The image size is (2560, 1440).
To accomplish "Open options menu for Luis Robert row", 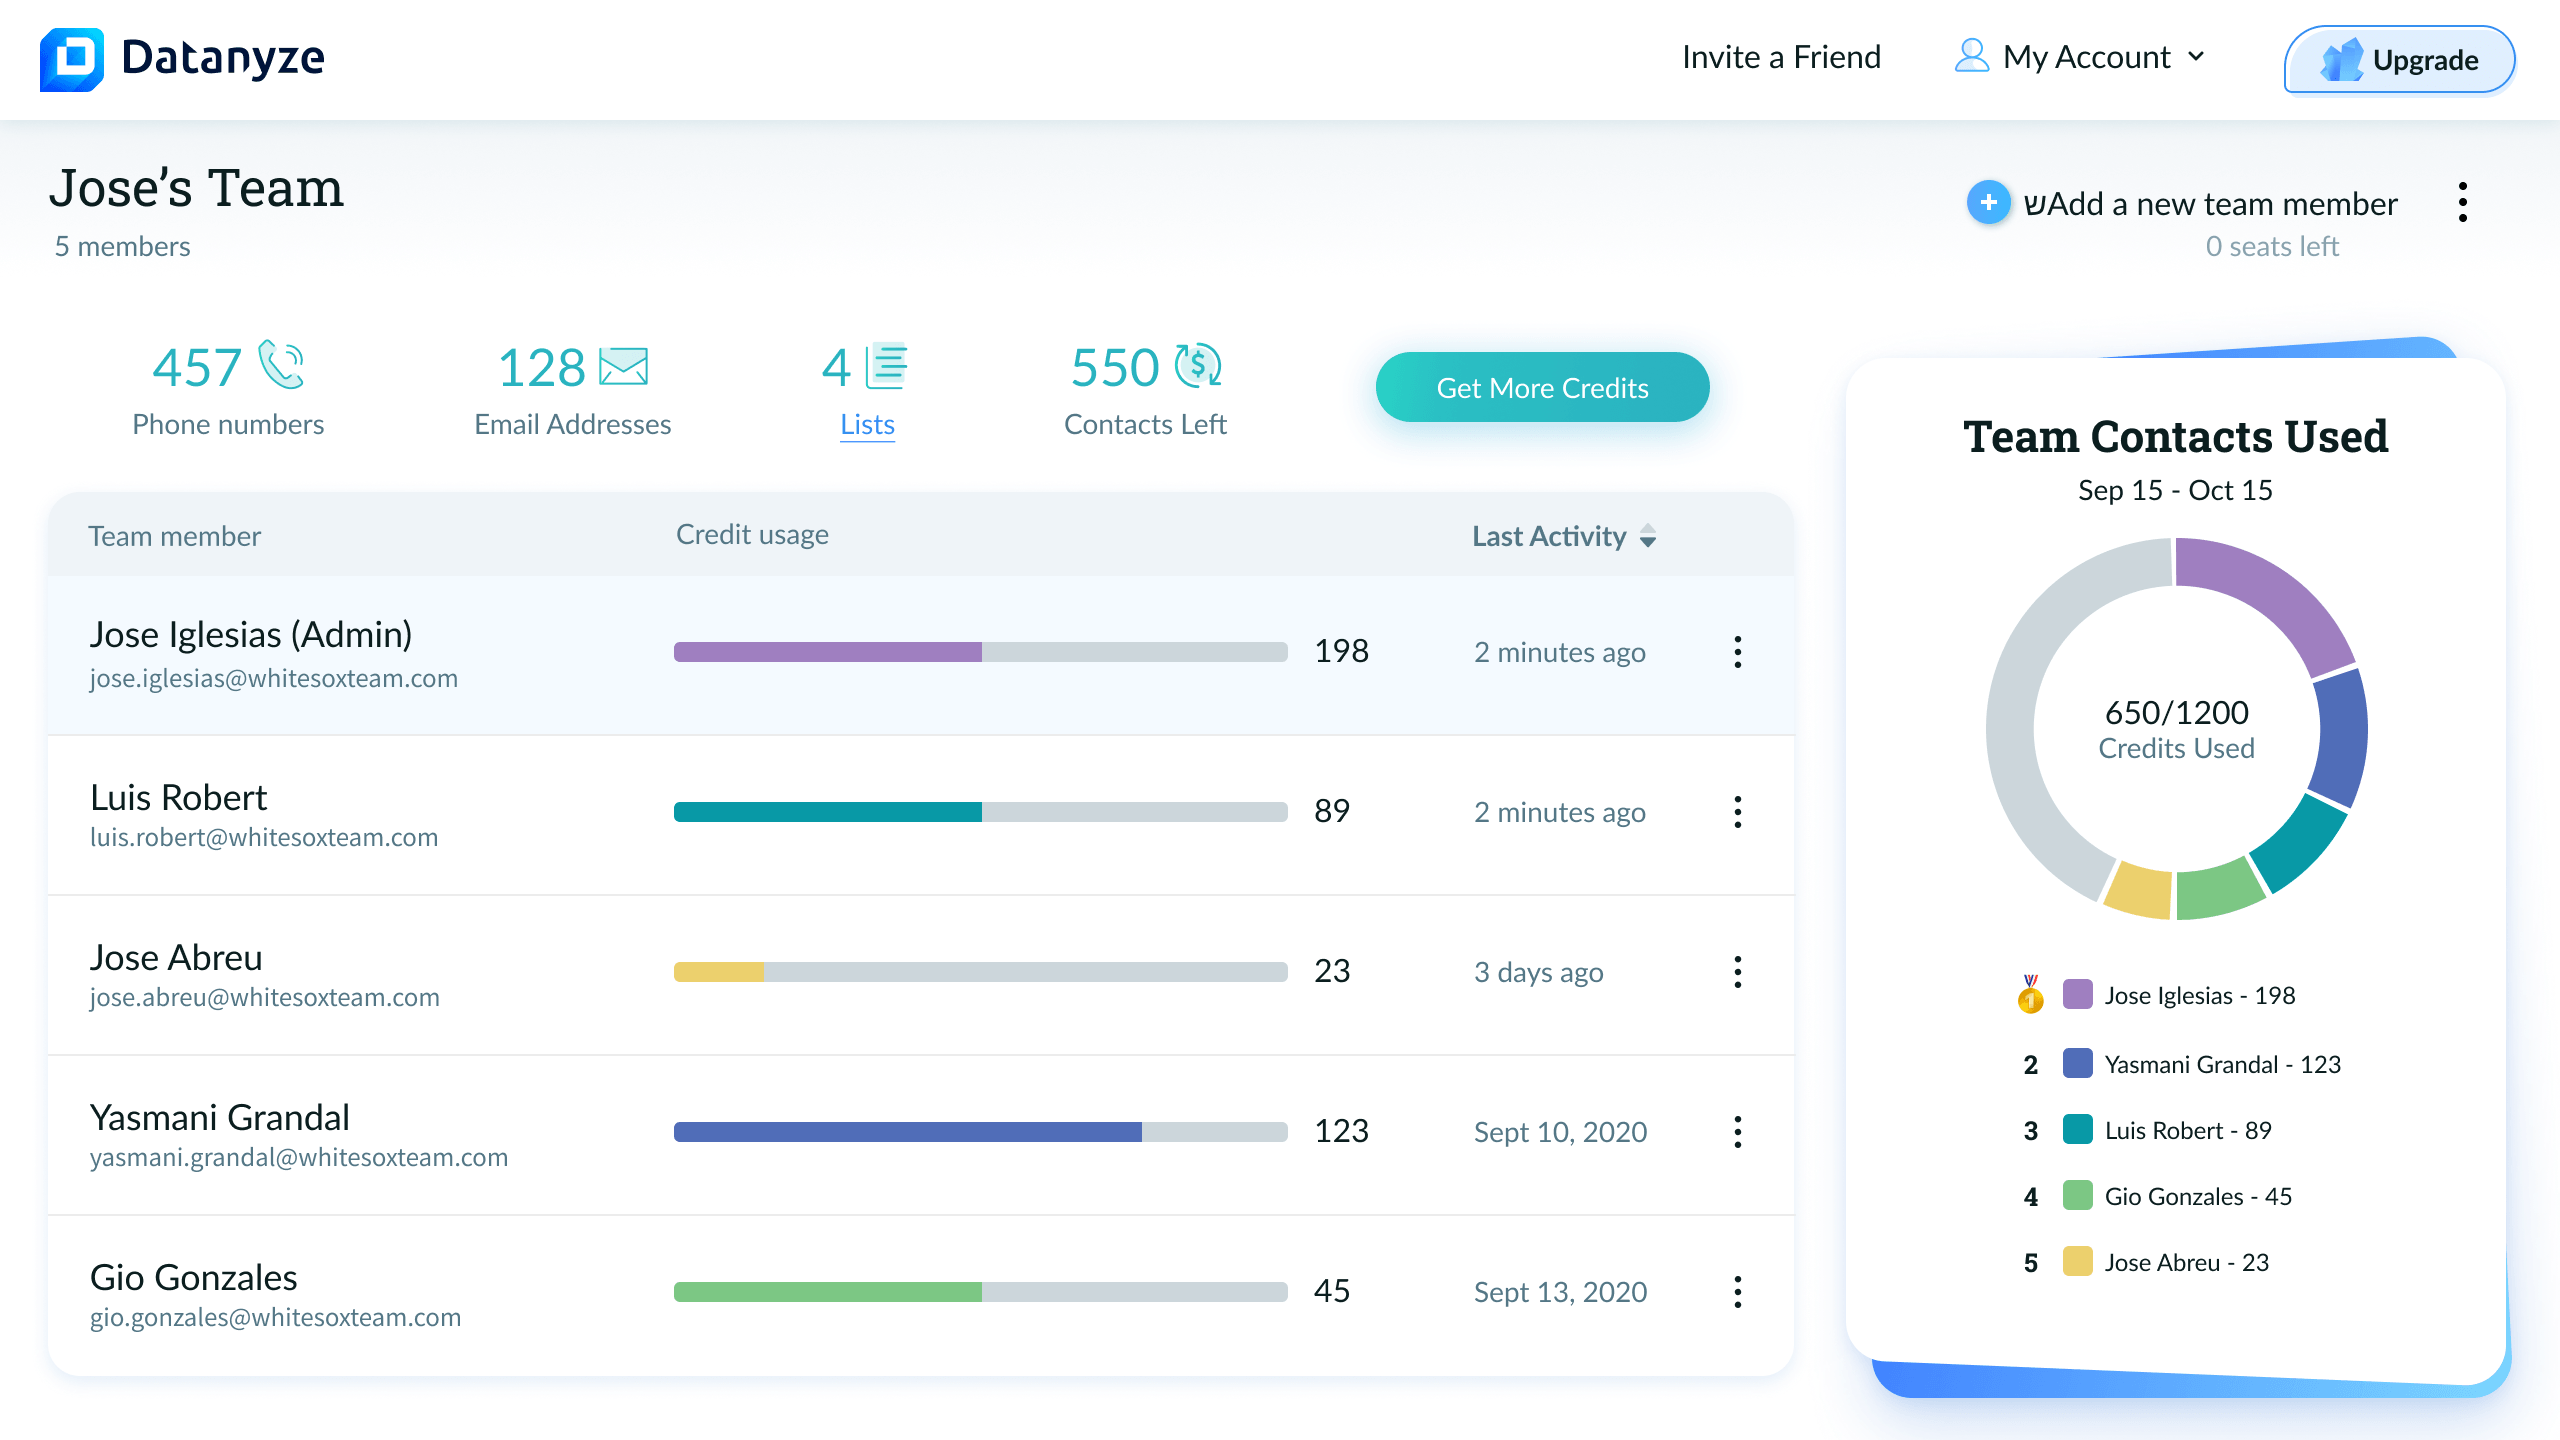I will 1738,812.
